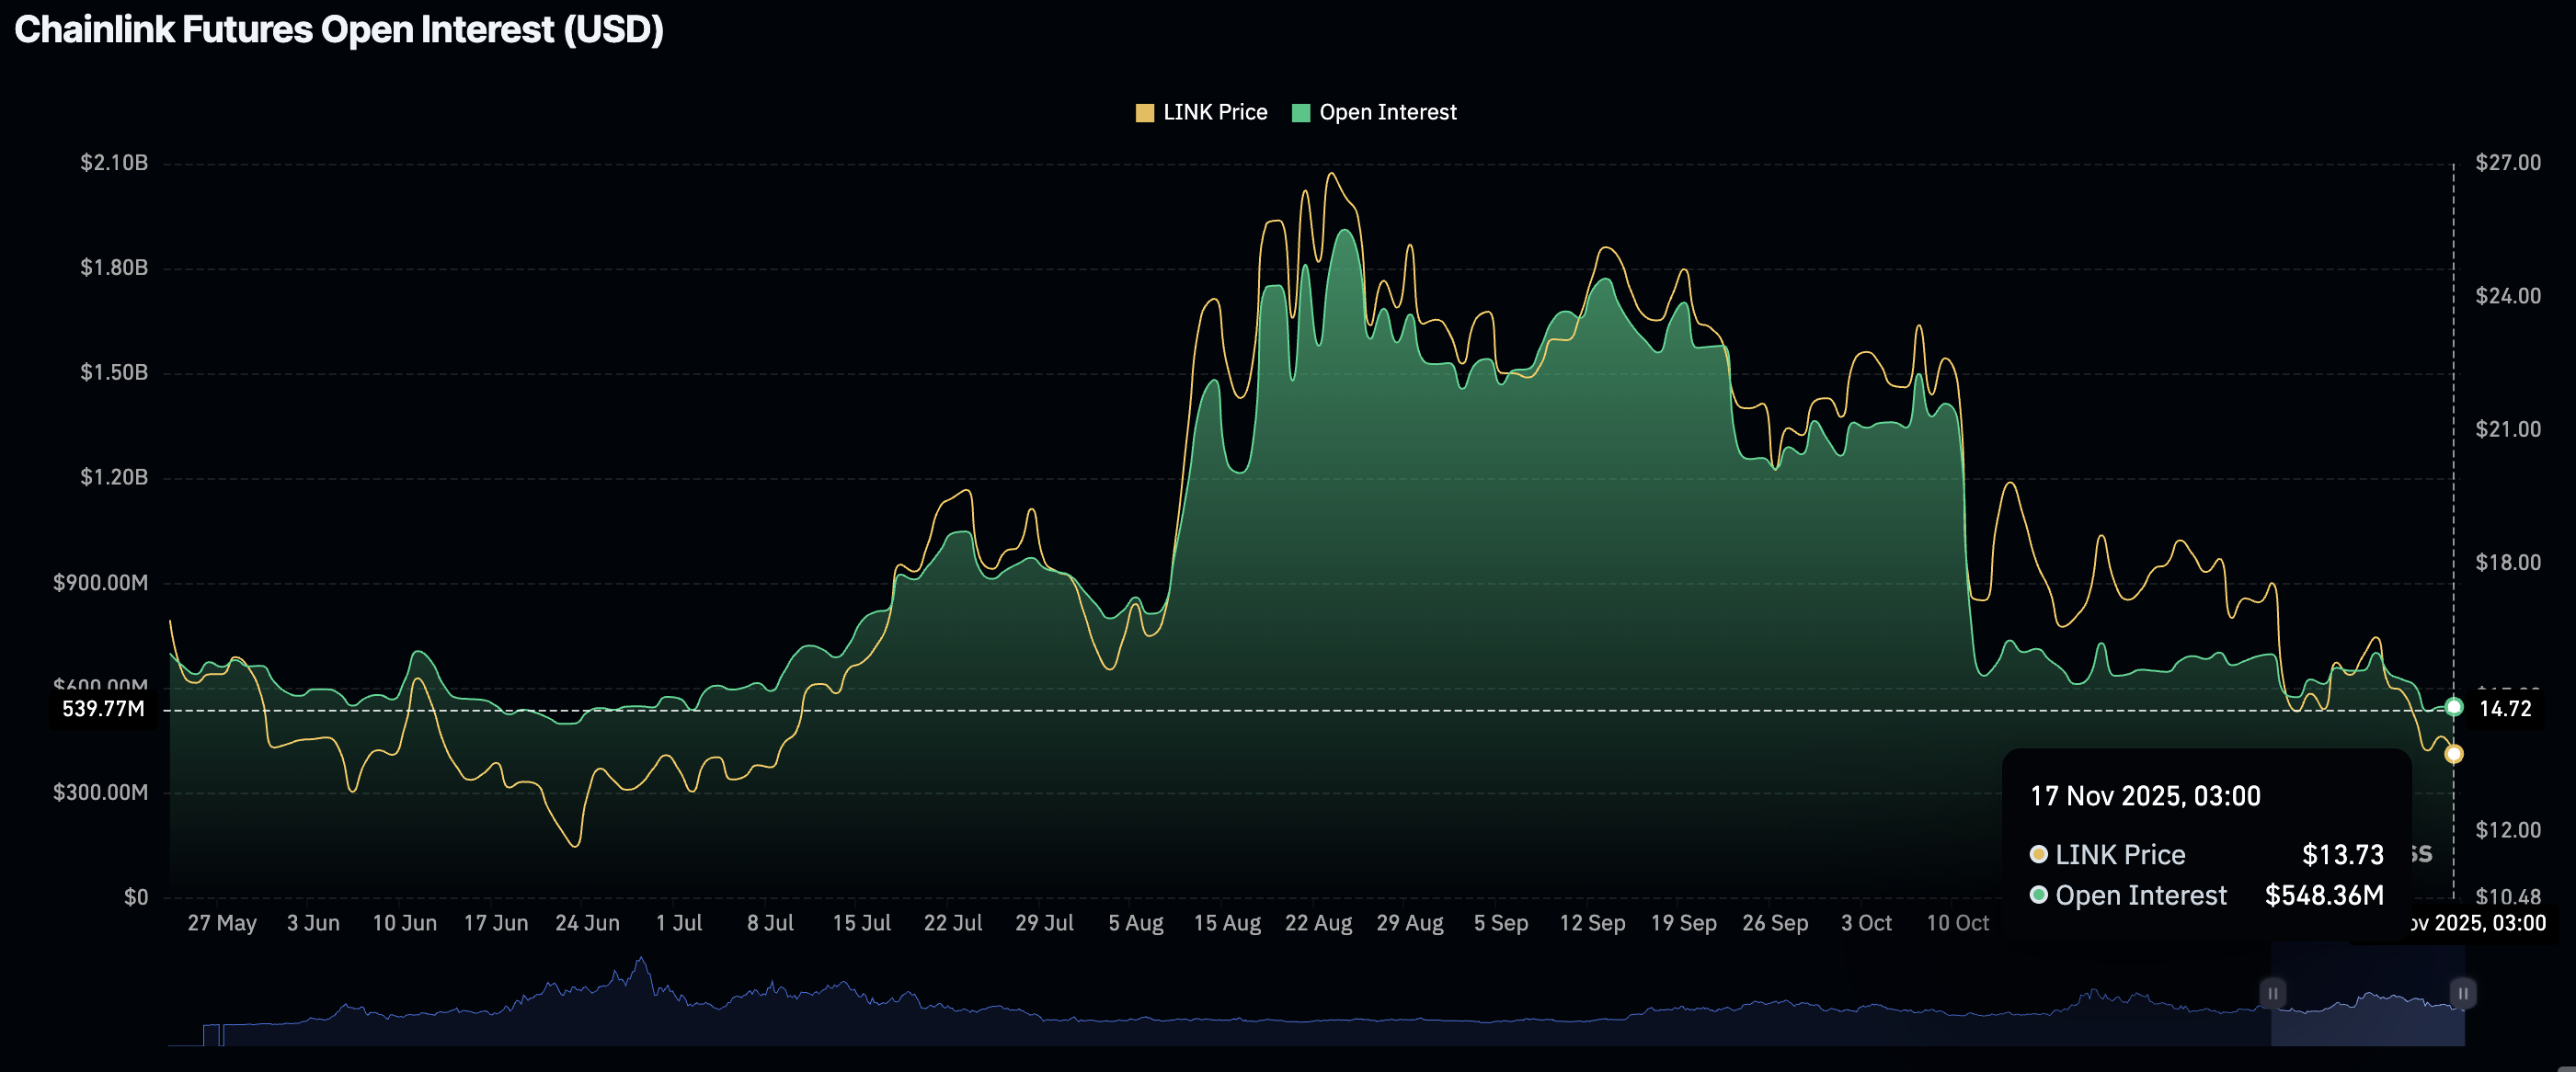Click the Chainlink Futures Open Interest title
This screenshot has width=2576, height=1072.
pyautogui.click(x=339, y=30)
